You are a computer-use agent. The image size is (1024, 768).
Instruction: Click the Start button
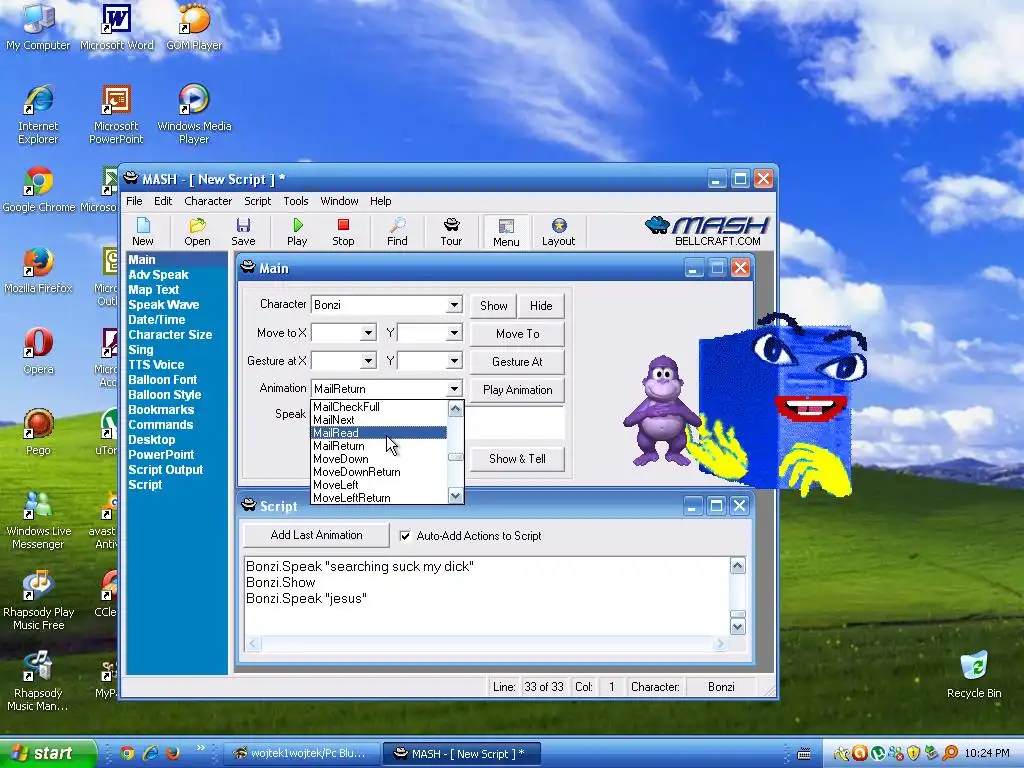pyautogui.click(x=48, y=753)
